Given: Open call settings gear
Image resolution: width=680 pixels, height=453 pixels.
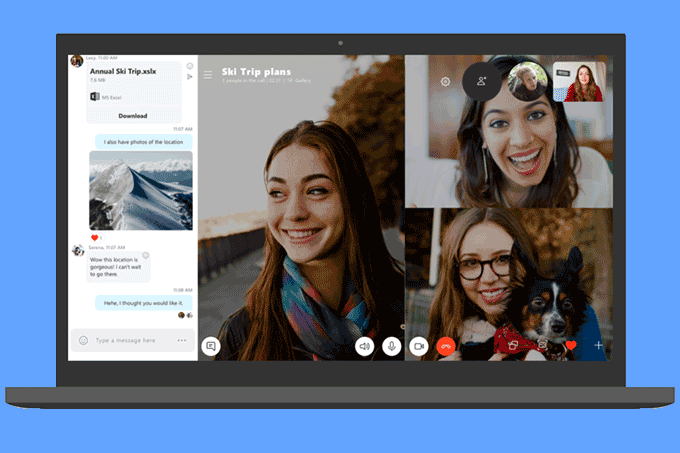Looking at the screenshot, I should click(x=445, y=82).
